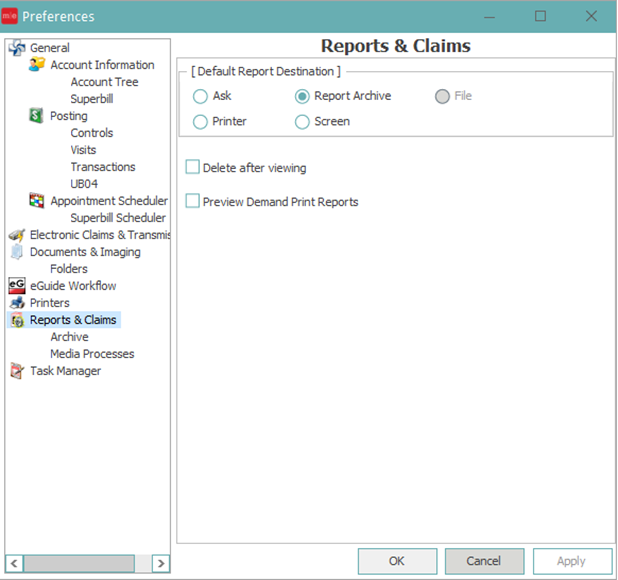The image size is (618, 580).
Task: Select the Screen destination option
Action: tap(303, 122)
